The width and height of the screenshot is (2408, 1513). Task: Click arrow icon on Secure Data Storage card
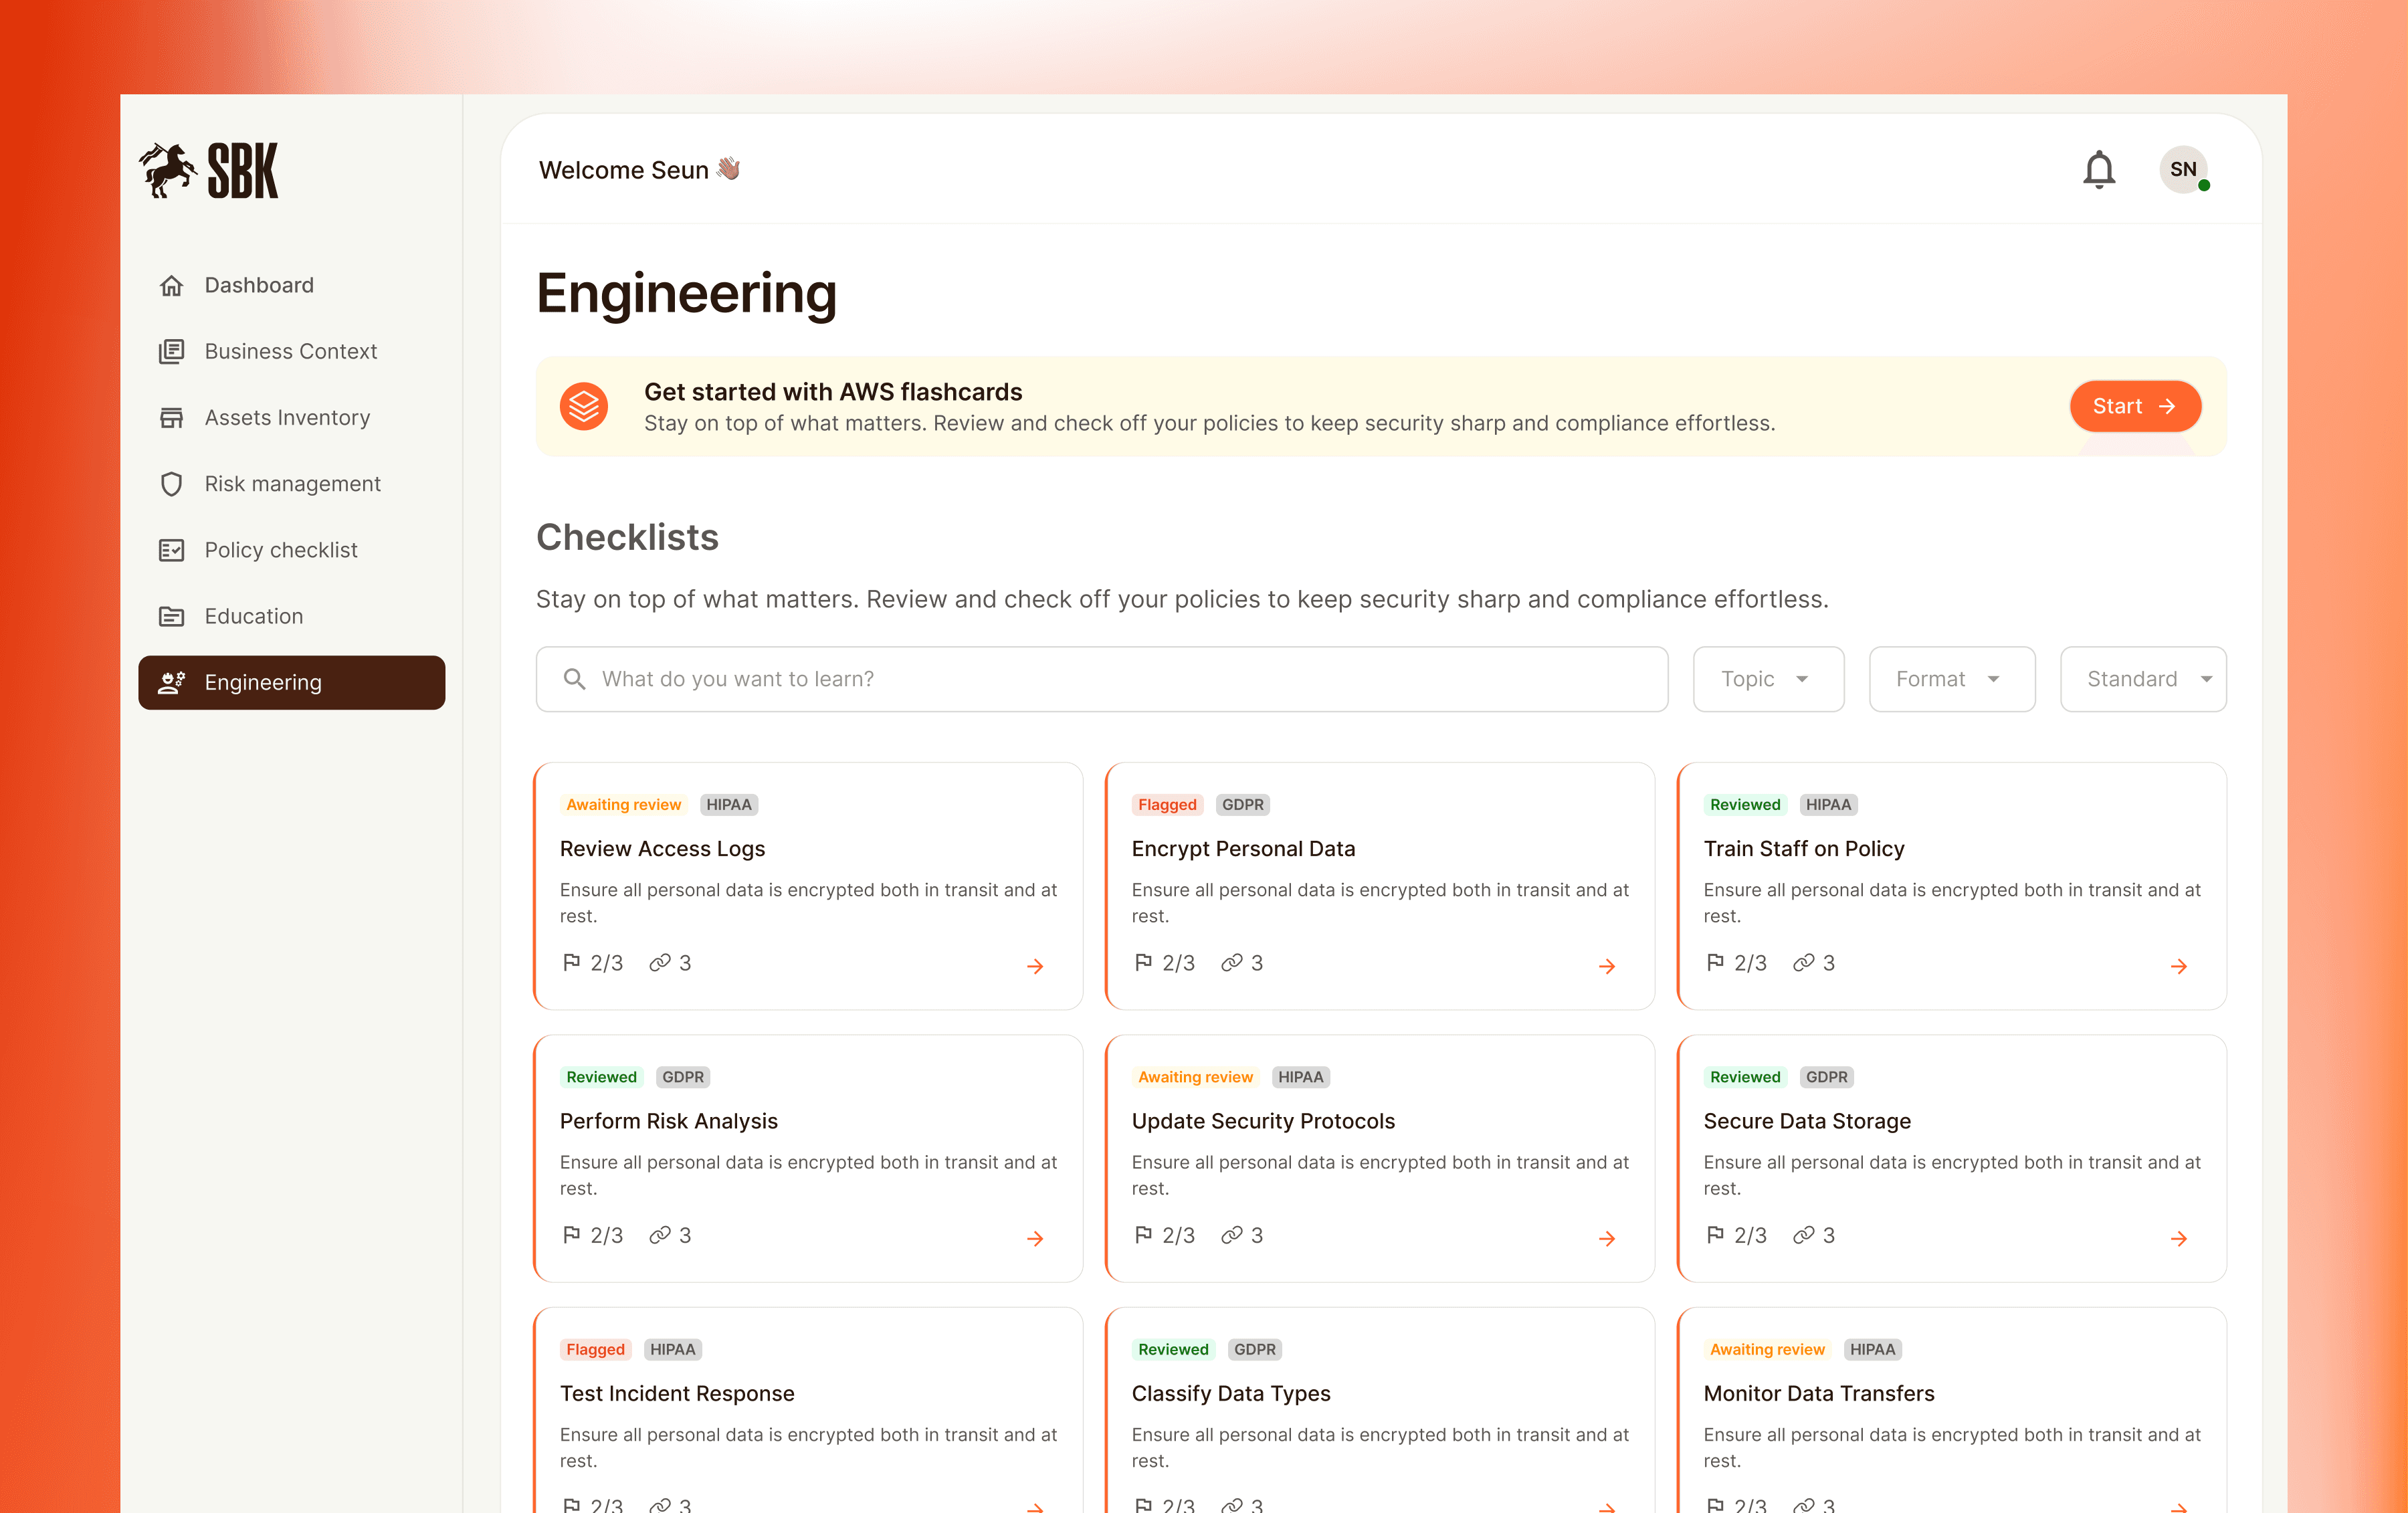(2179, 1238)
